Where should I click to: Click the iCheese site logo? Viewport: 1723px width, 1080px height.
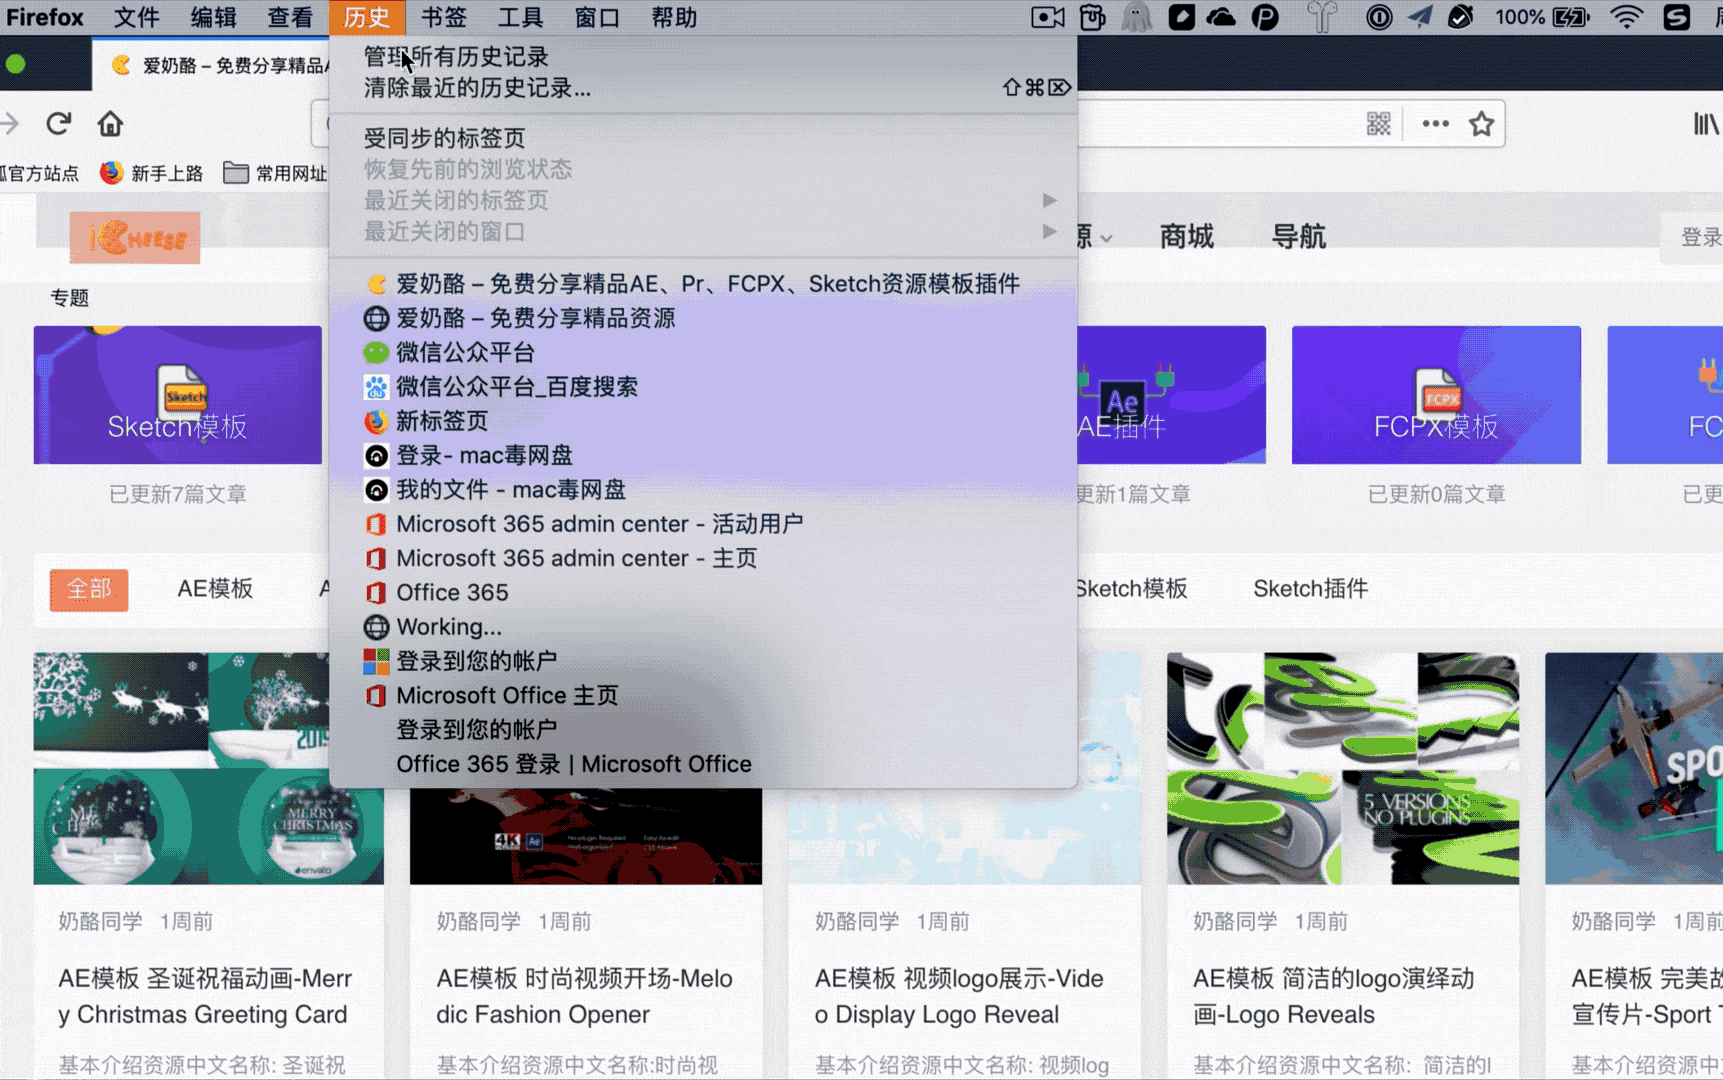coord(135,237)
